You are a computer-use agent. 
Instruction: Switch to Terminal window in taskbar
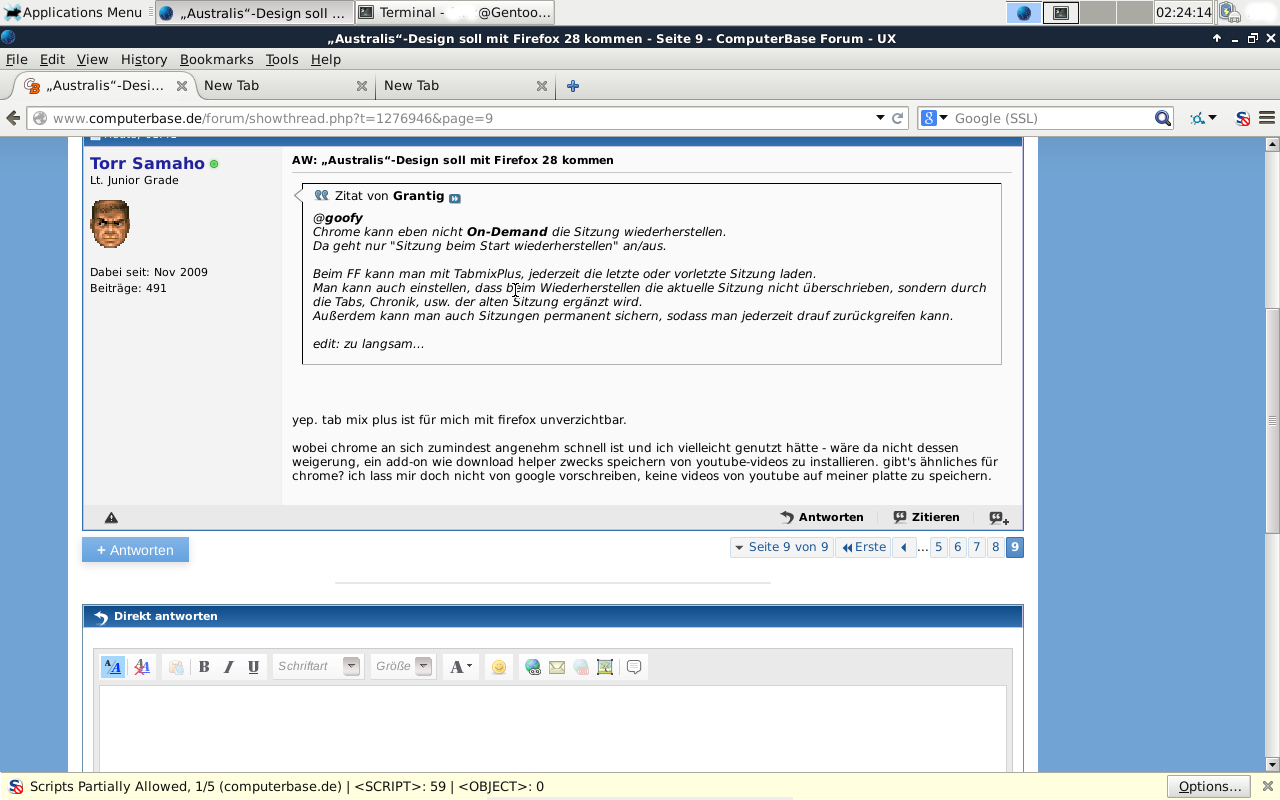pos(455,12)
